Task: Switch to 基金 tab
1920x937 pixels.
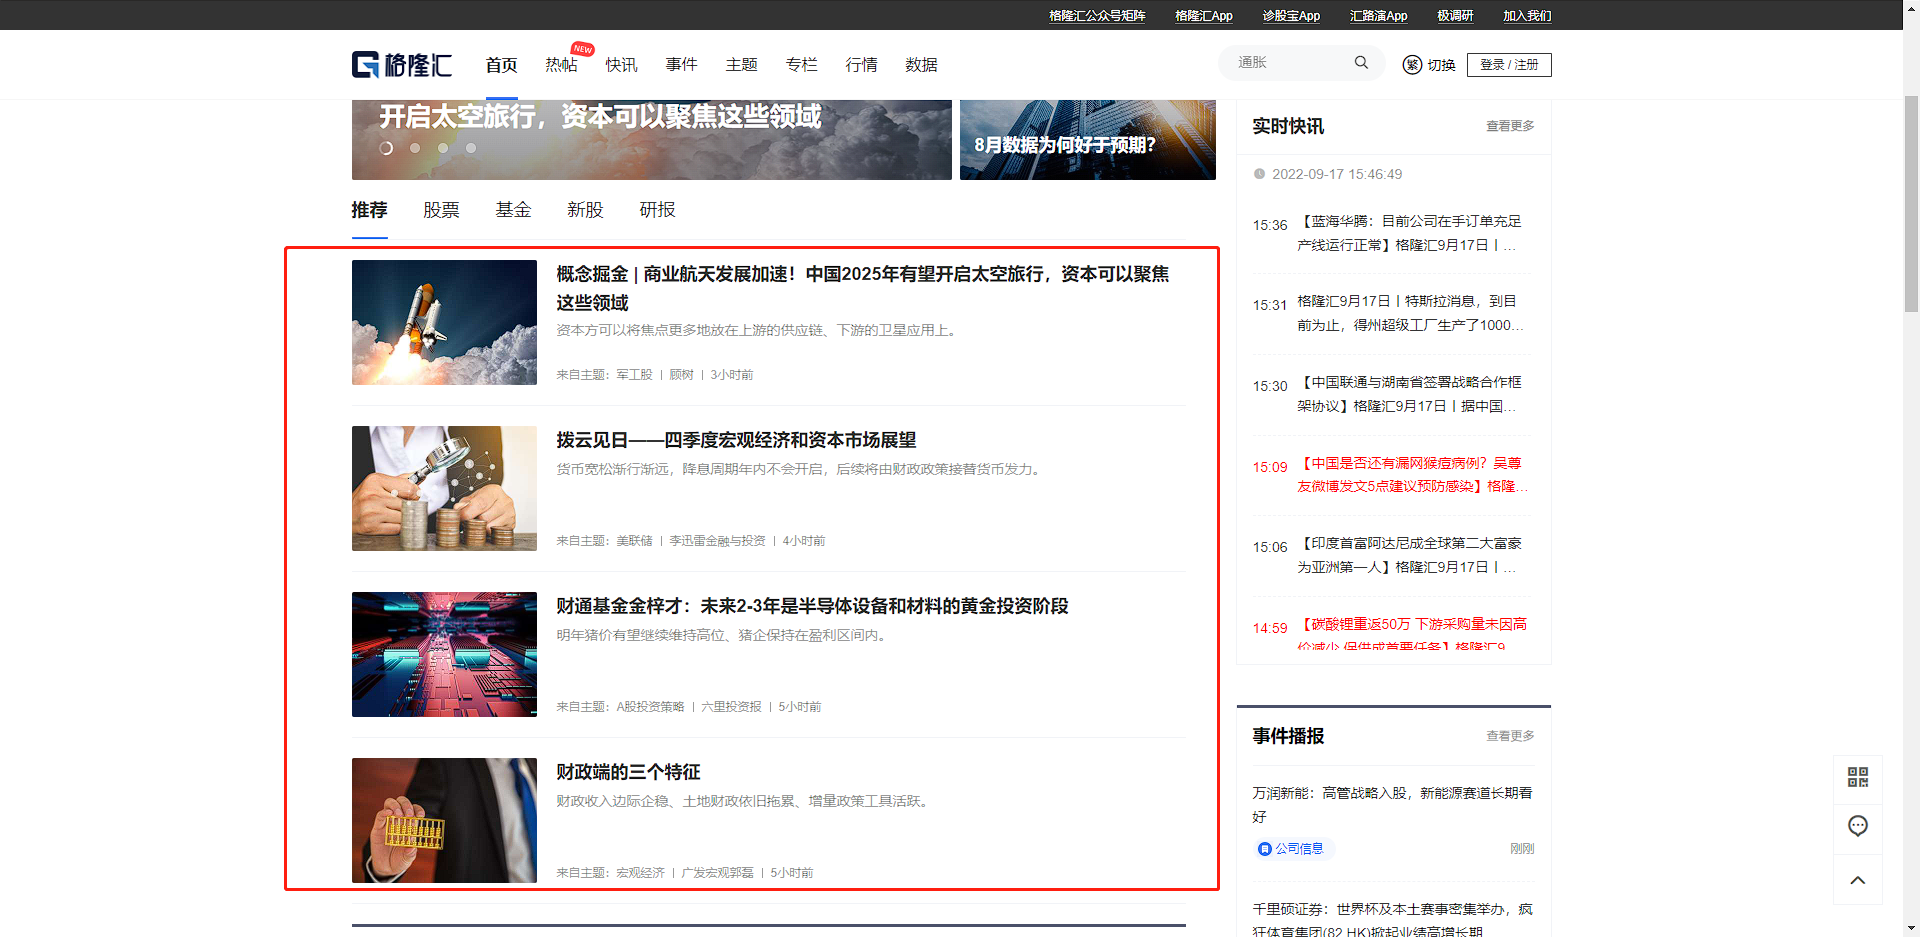Action: (x=513, y=210)
